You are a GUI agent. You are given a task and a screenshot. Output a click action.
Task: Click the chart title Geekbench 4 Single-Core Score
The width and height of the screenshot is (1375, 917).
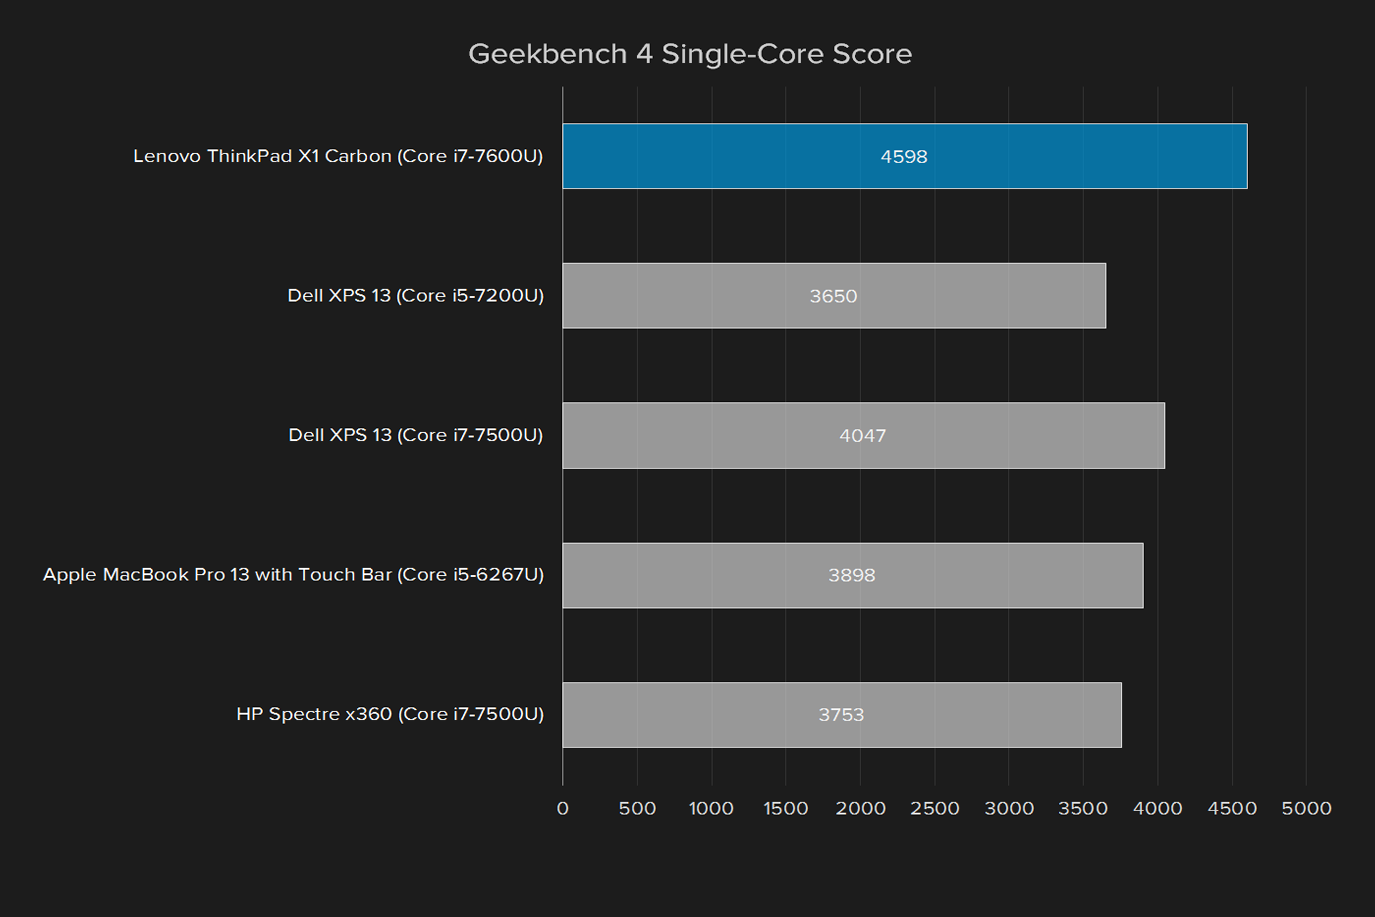tap(690, 54)
